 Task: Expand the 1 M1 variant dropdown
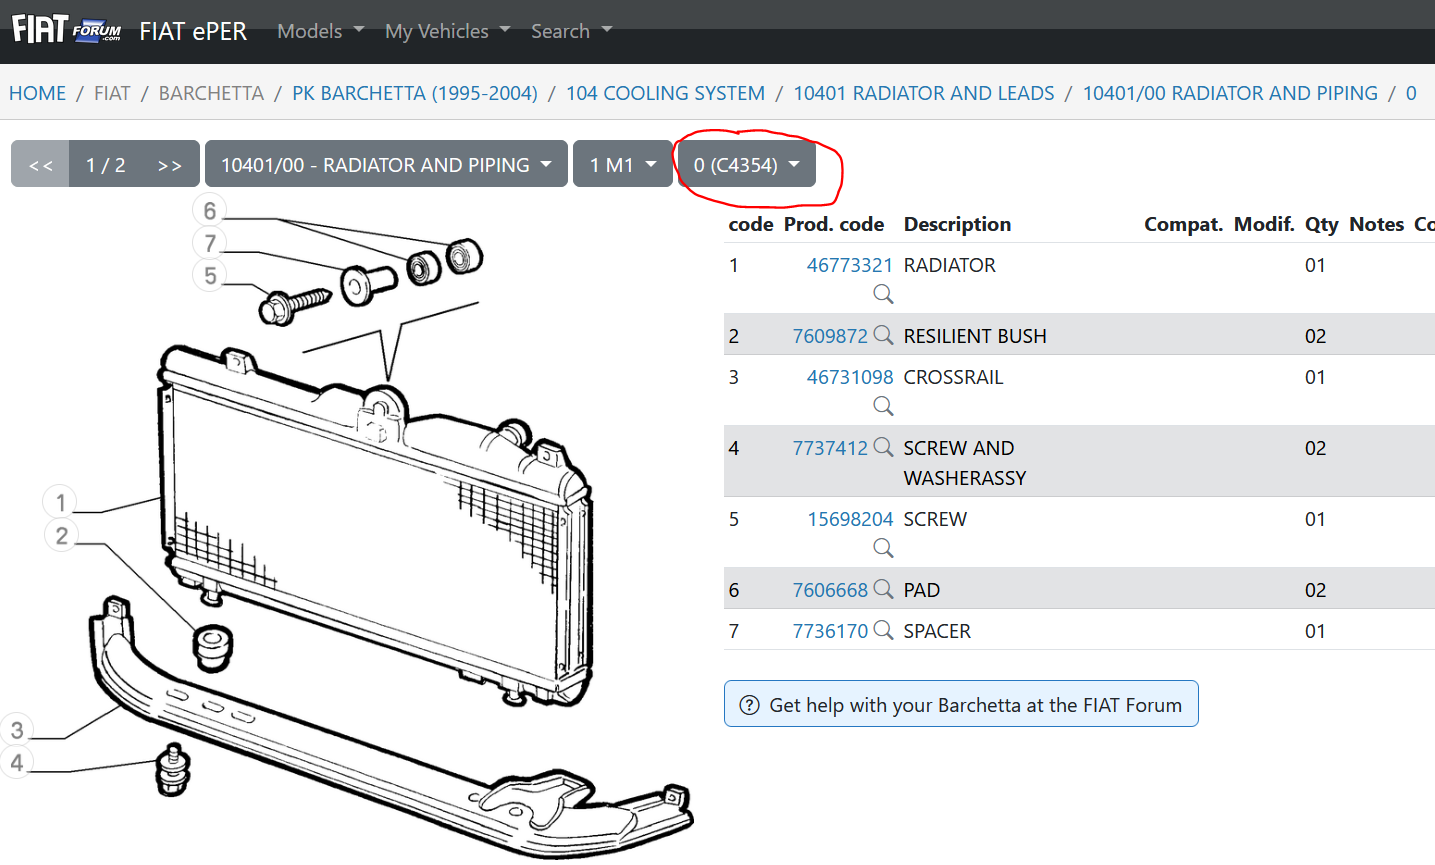tap(623, 165)
